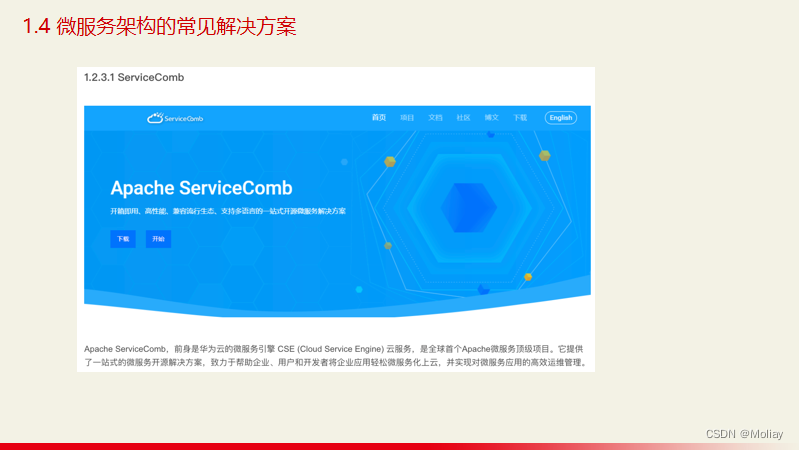Click the tagline starting with 开箱即用
Viewport: 799px width, 450px height.
click(x=228, y=211)
